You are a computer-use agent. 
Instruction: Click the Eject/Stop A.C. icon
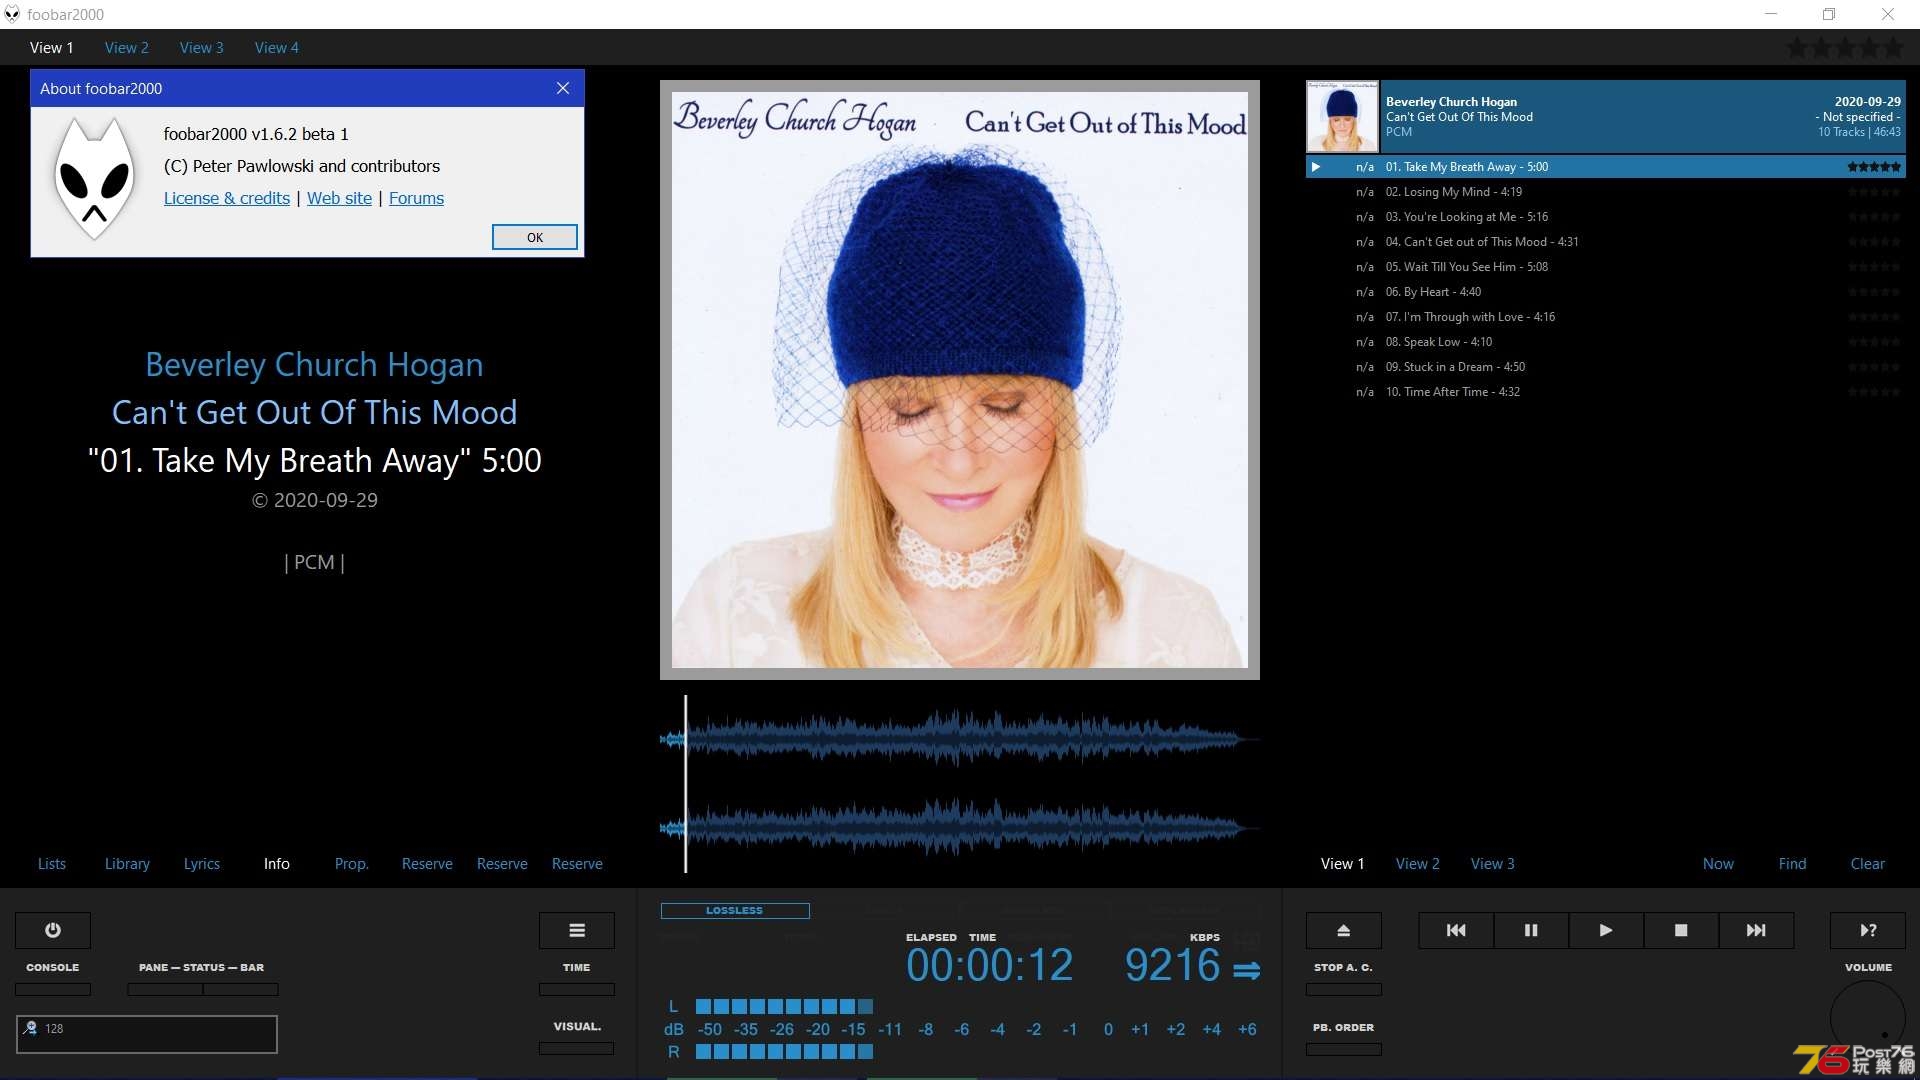[1342, 930]
